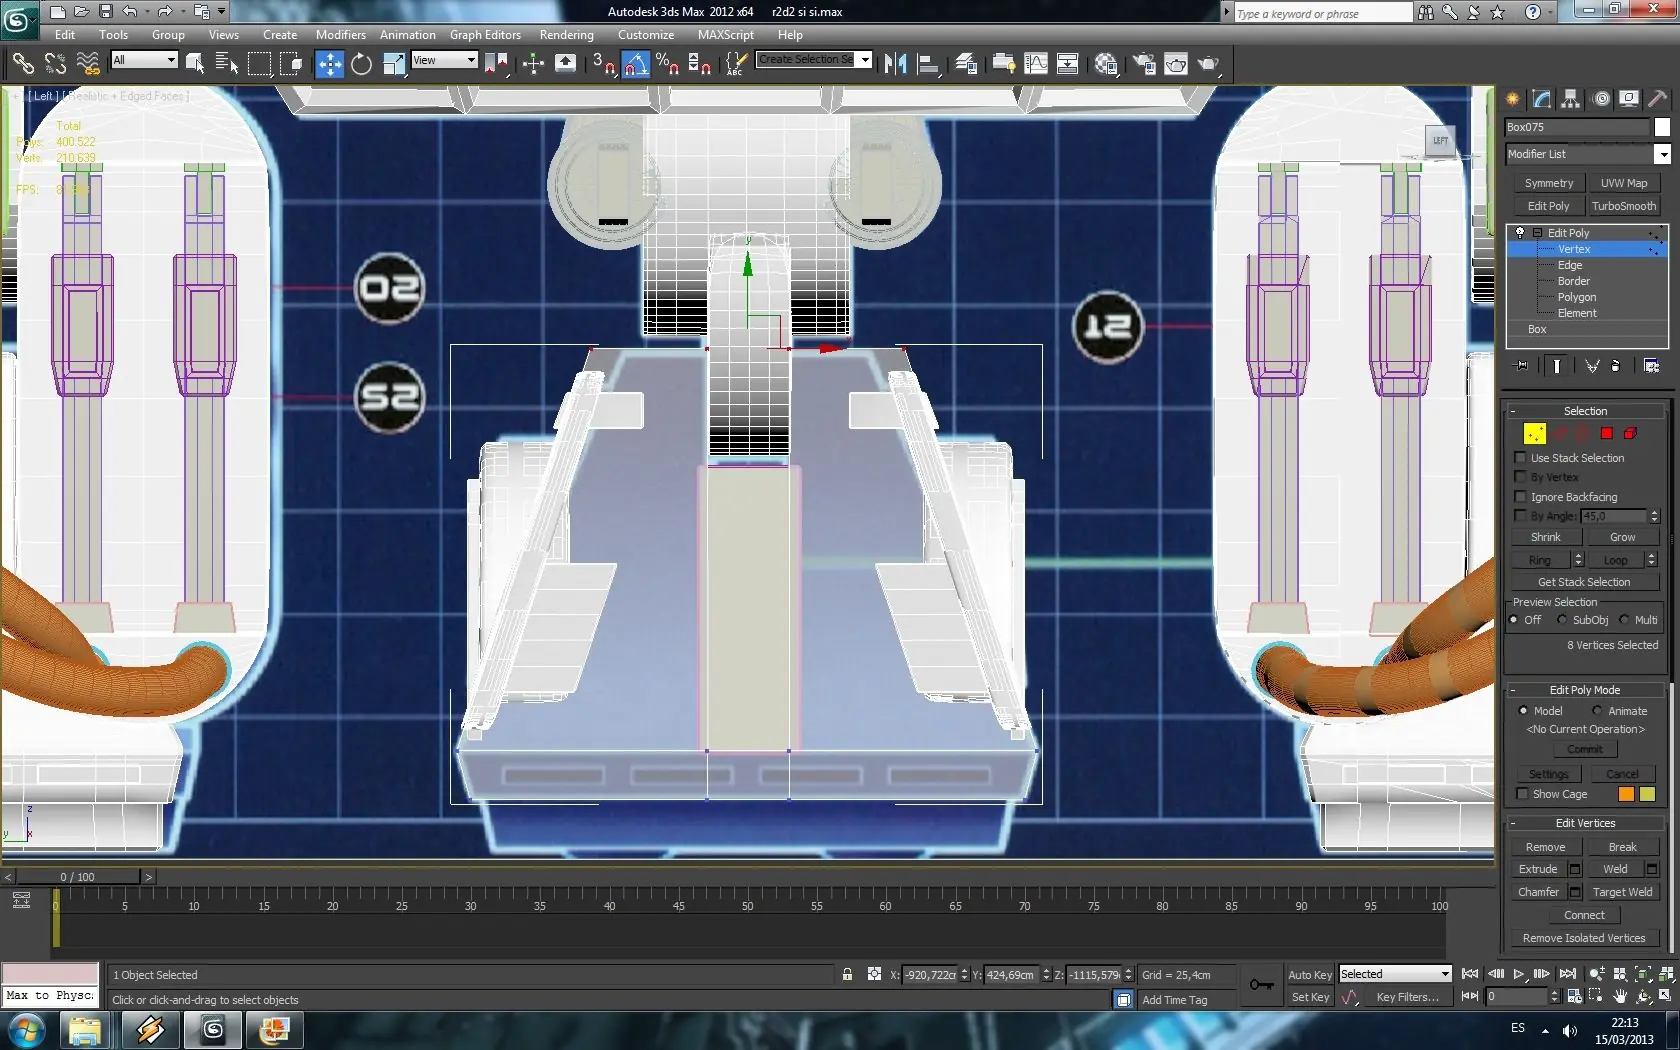The image size is (1680, 1050).
Task: Toggle the Edit Poly modifier lightbulb
Action: [1520, 233]
